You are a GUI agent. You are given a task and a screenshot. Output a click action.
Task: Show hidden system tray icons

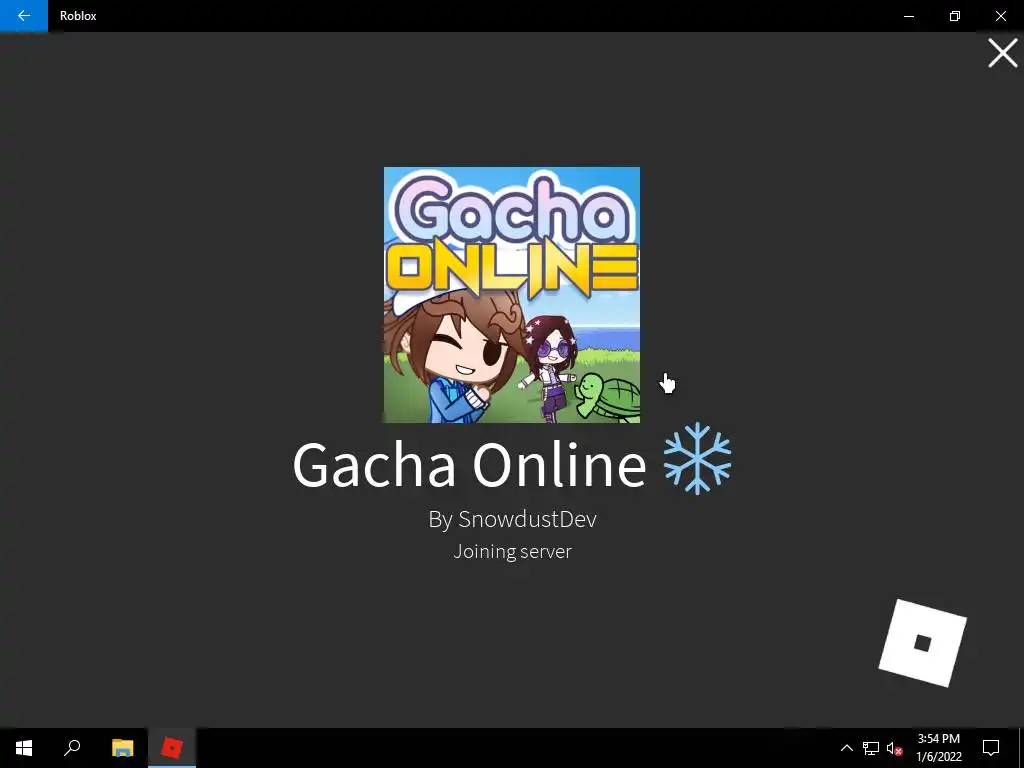coord(846,748)
